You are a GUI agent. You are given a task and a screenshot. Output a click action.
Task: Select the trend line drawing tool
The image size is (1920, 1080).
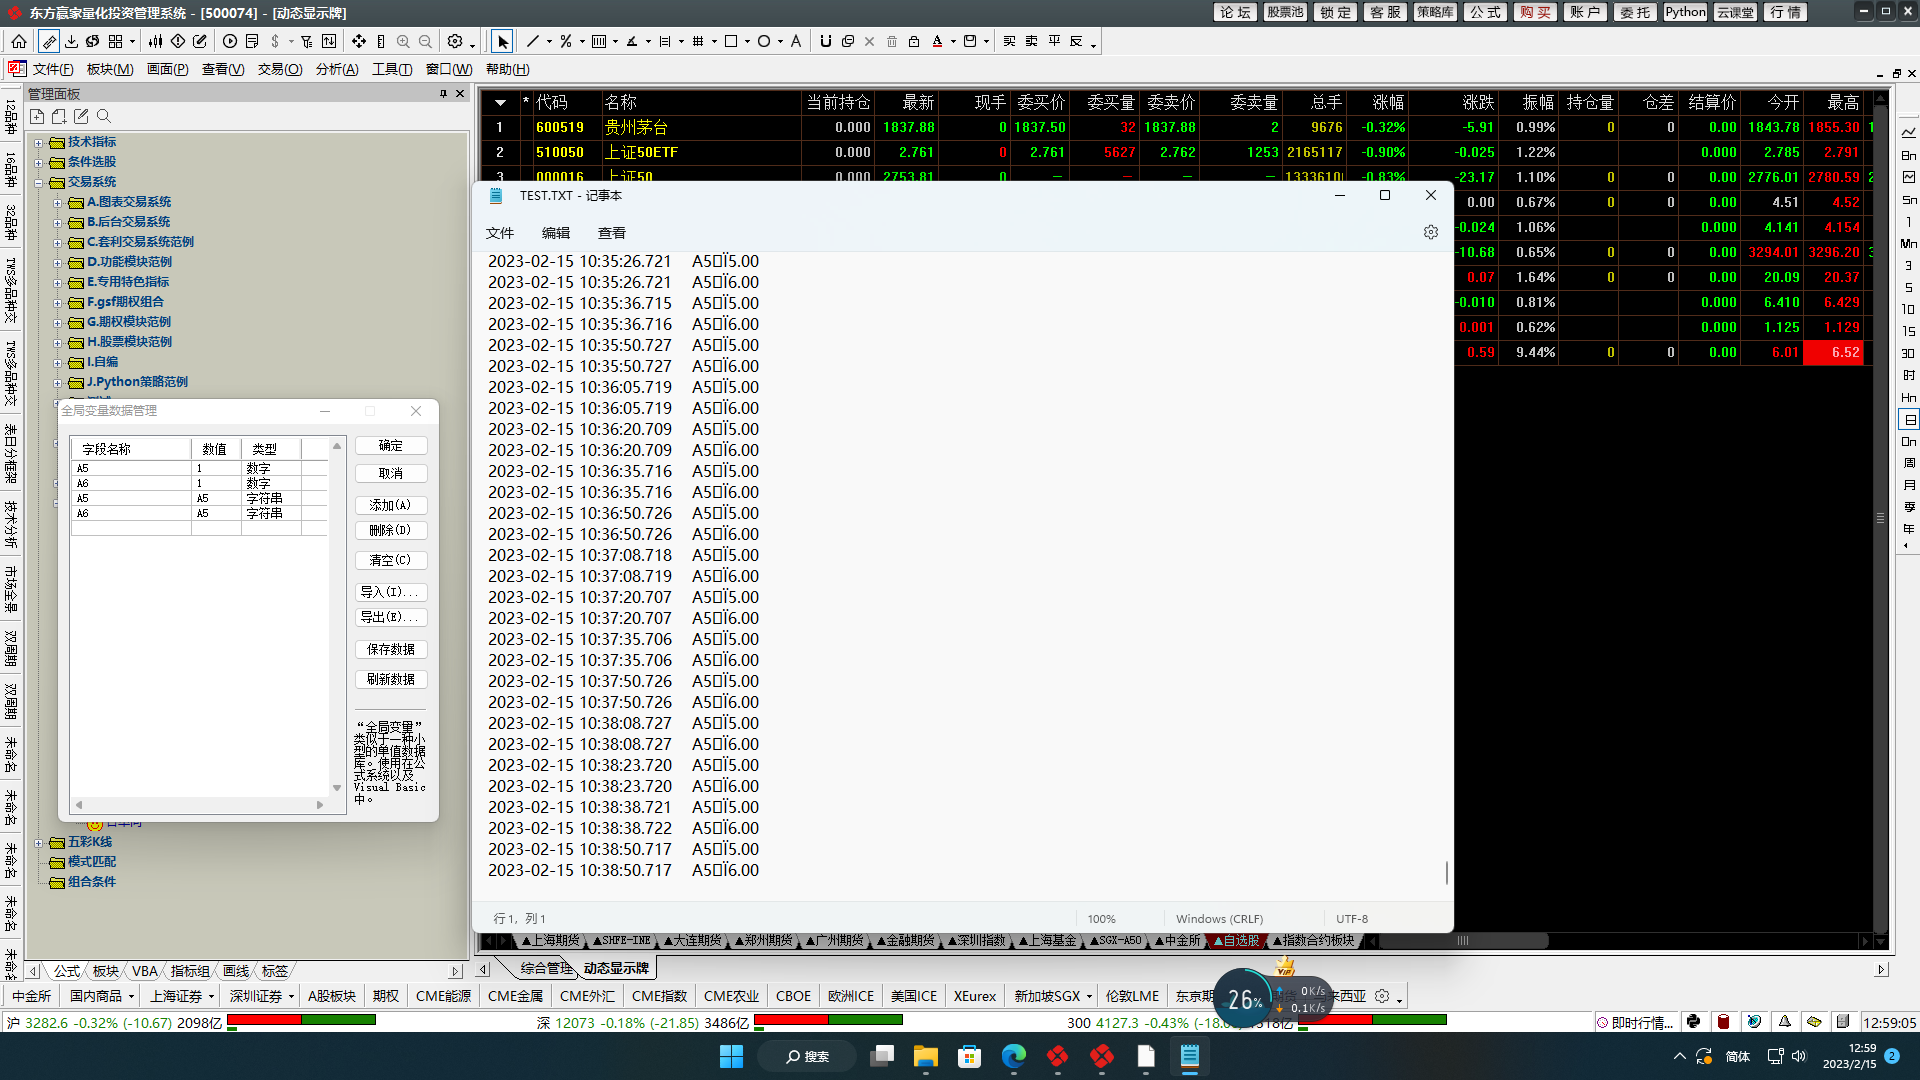point(532,41)
